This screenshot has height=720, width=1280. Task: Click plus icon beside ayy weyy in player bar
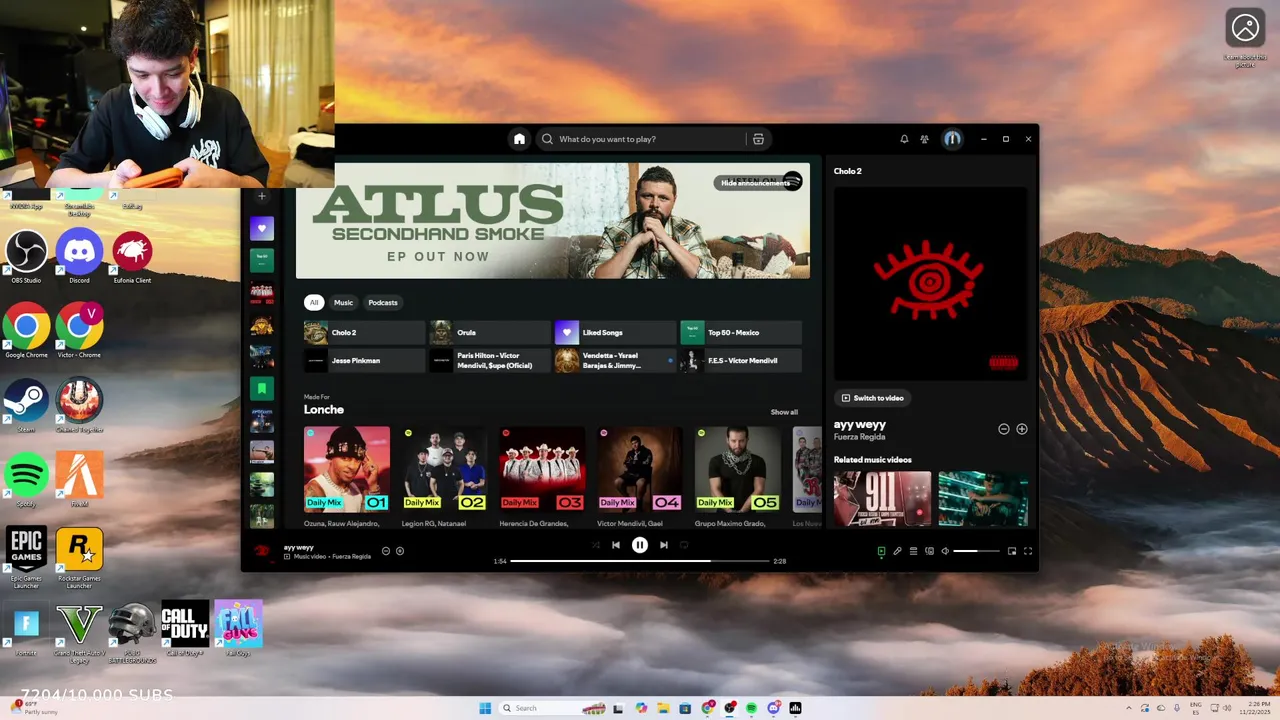(x=400, y=551)
